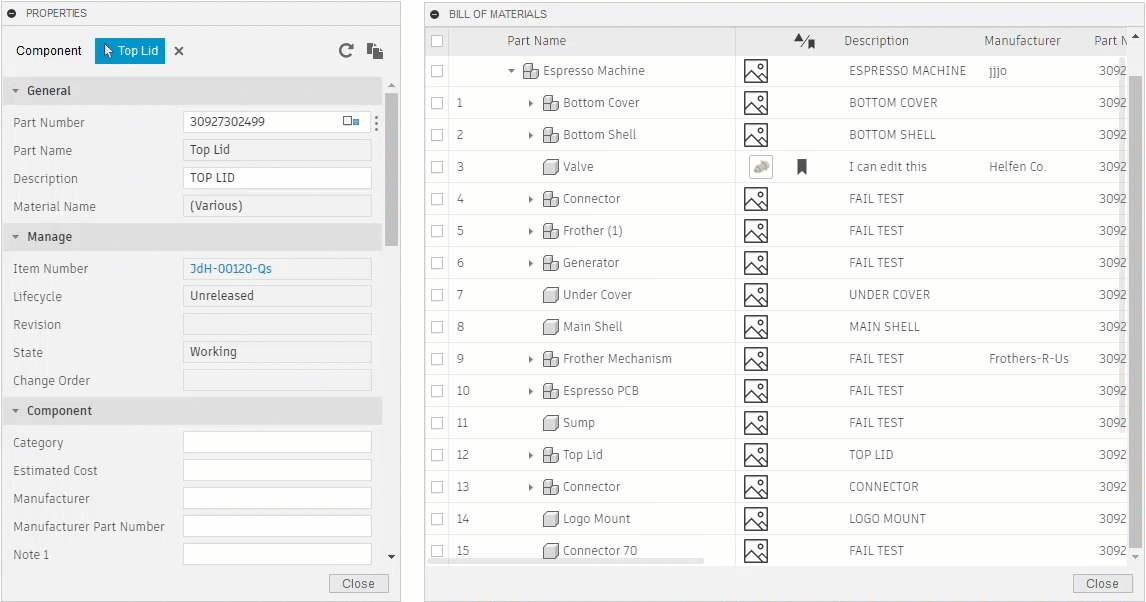Screen dimensions: 1146x602
Task: Collapse the Manage section
Action: (15, 237)
